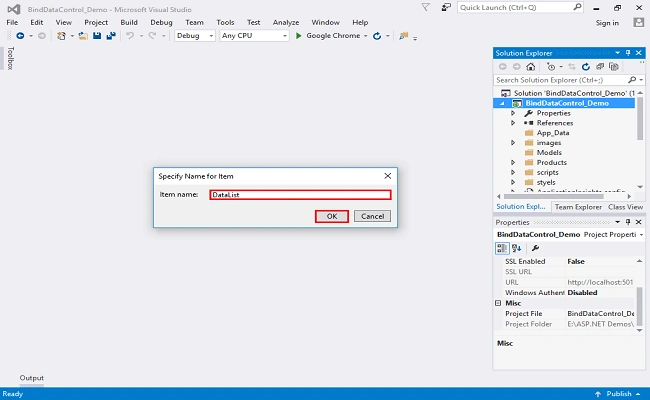Click the Quick Launch search box
Viewport: 650px width, 400px height.
pos(520,7)
